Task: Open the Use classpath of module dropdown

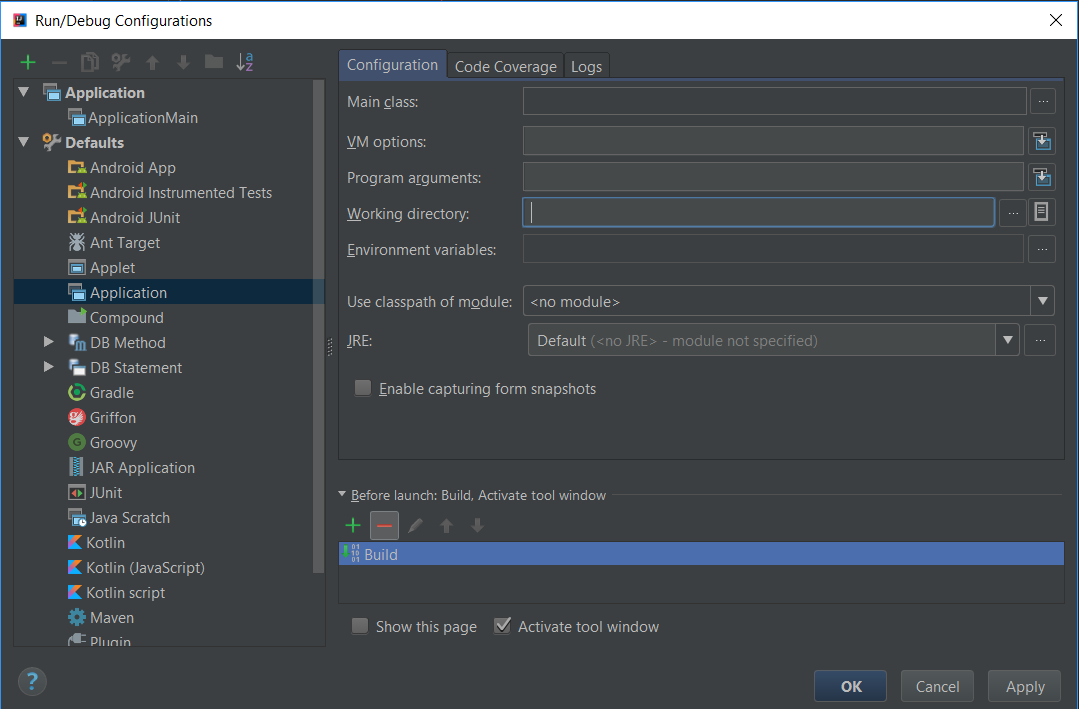Action: click(x=1043, y=300)
